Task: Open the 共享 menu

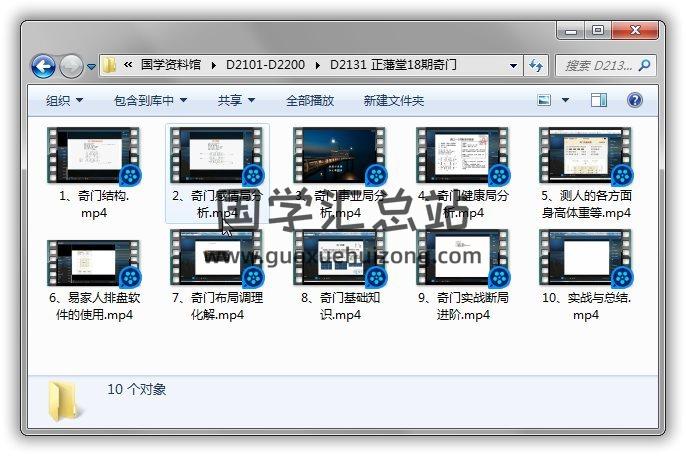Action: [236, 101]
